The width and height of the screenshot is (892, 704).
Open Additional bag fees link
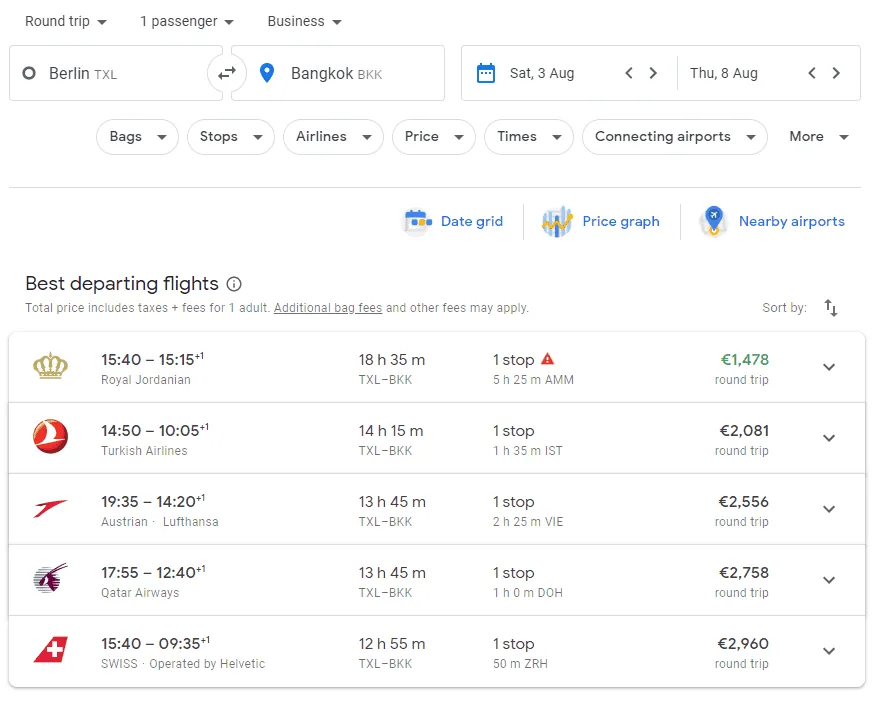[328, 308]
